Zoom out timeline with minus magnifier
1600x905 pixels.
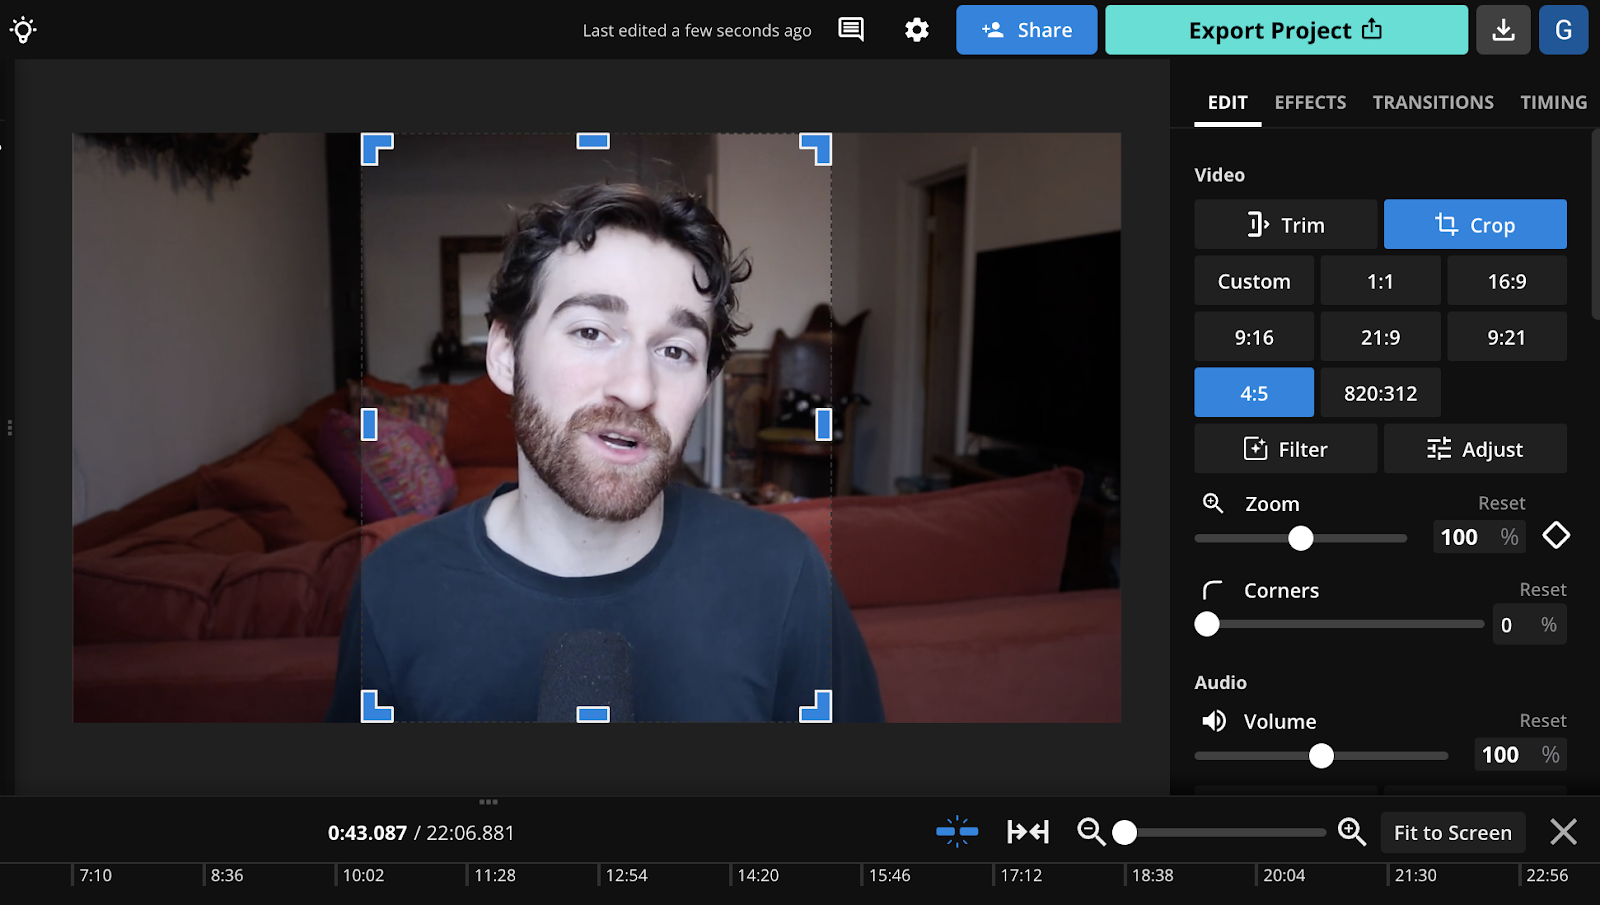pos(1091,832)
